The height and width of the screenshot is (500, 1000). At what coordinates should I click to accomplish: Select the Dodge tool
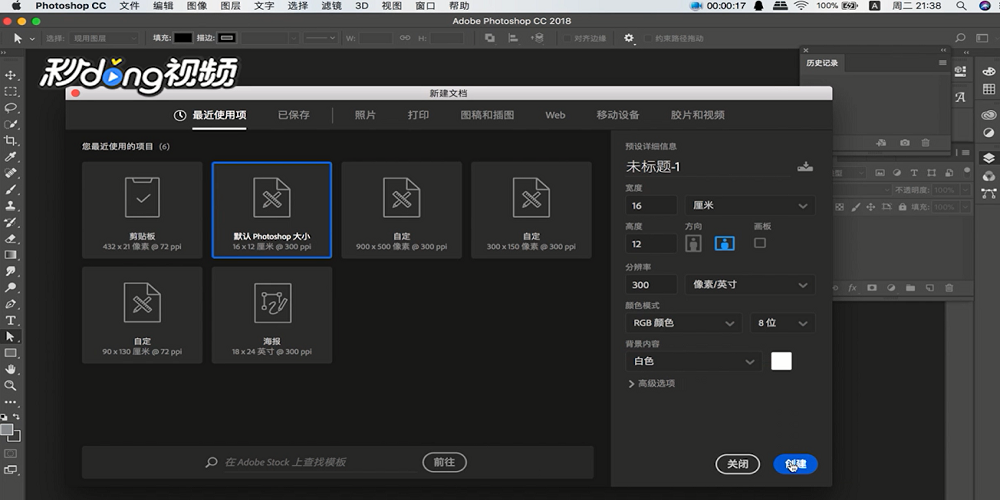(10, 288)
